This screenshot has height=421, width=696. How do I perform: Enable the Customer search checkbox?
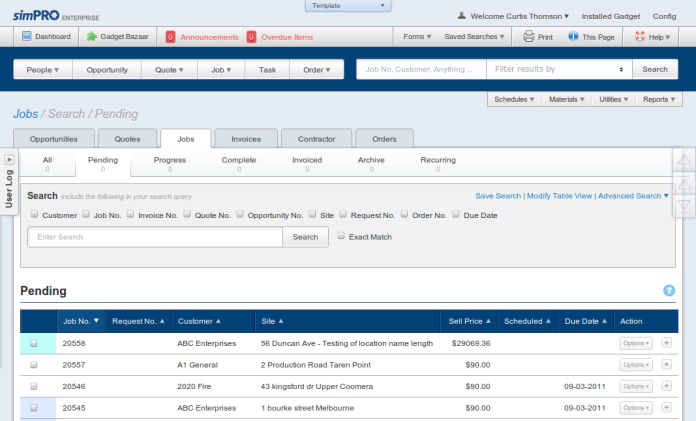coord(34,214)
